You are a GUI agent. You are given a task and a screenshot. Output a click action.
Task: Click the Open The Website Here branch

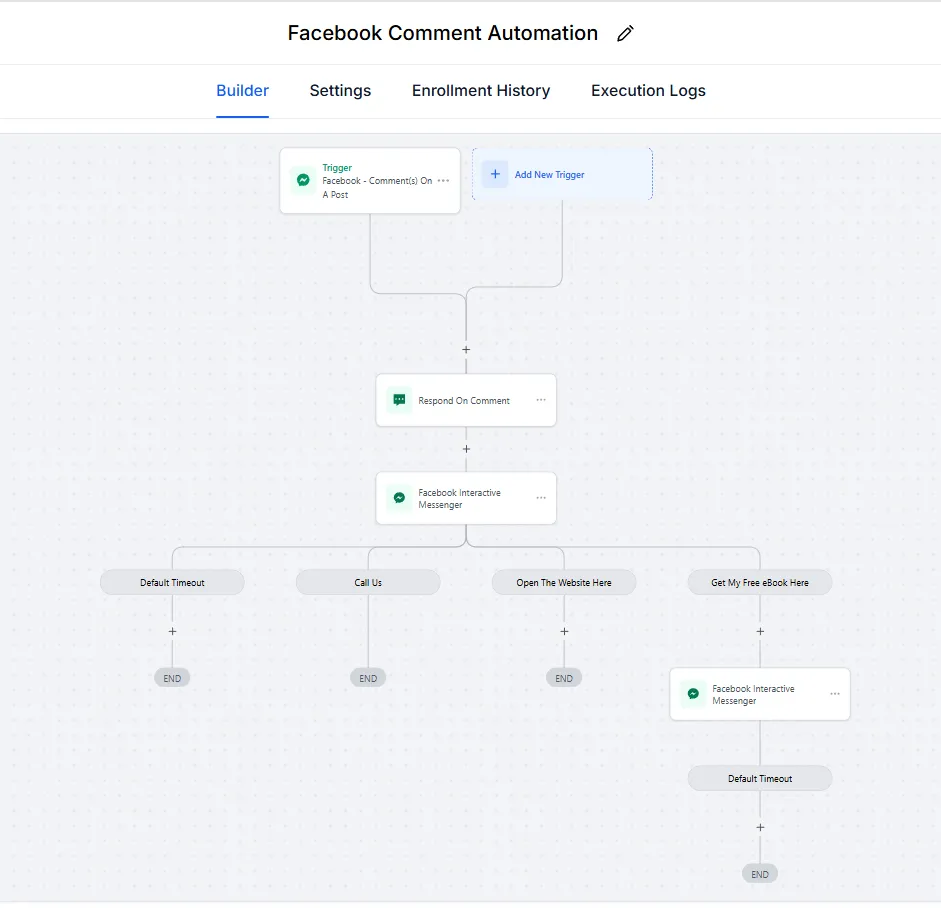[x=564, y=582]
